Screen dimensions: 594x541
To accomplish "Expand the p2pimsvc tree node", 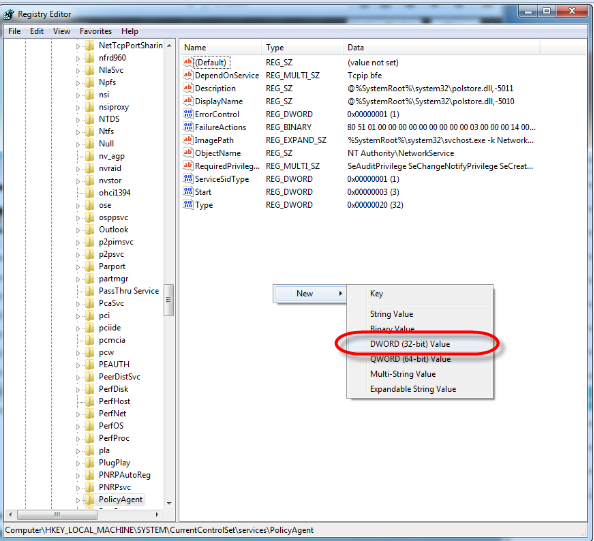I will coord(78,242).
